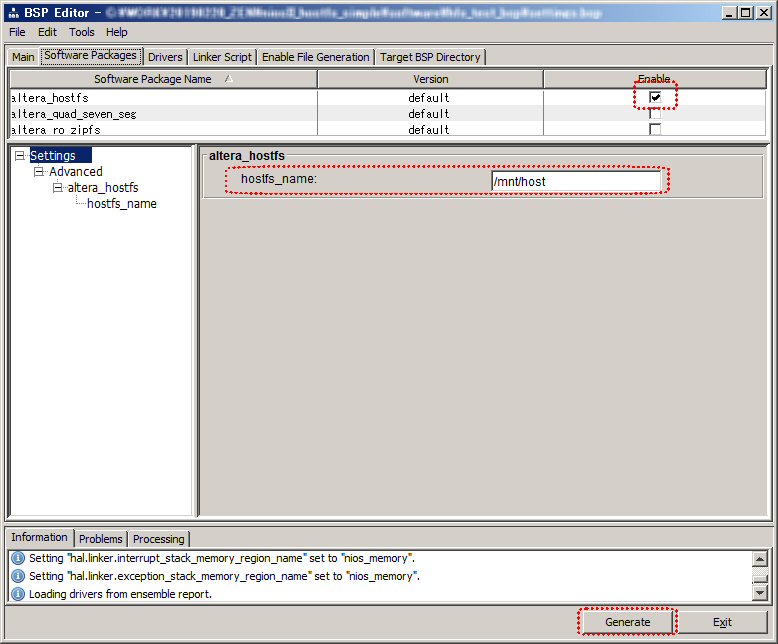Click the Generate button
778x644 pixels.
coord(627,622)
